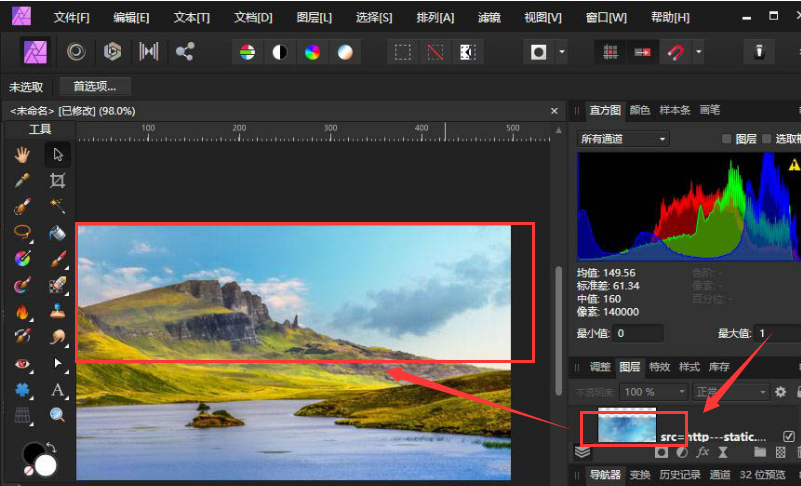Choose the Burn flame tool
801x486 pixels.
coord(22,311)
